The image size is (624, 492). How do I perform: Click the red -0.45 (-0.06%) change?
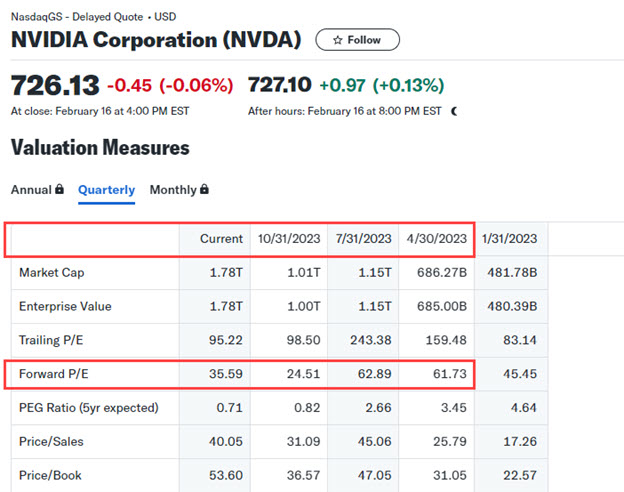(170, 85)
